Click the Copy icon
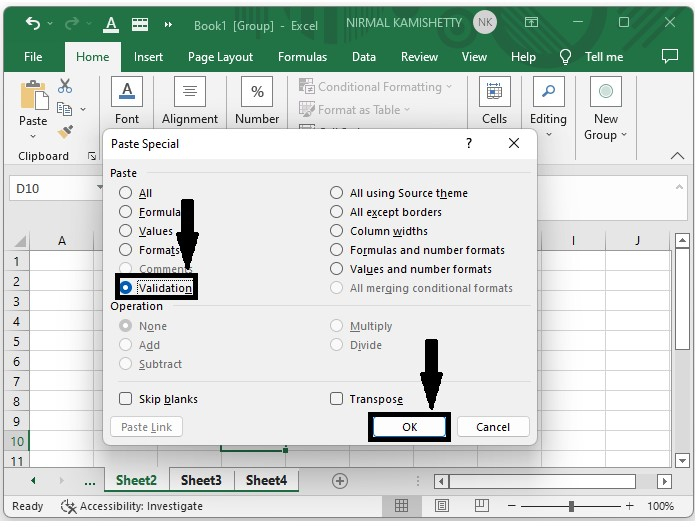The width and height of the screenshot is (697, 527). [64, 109]
